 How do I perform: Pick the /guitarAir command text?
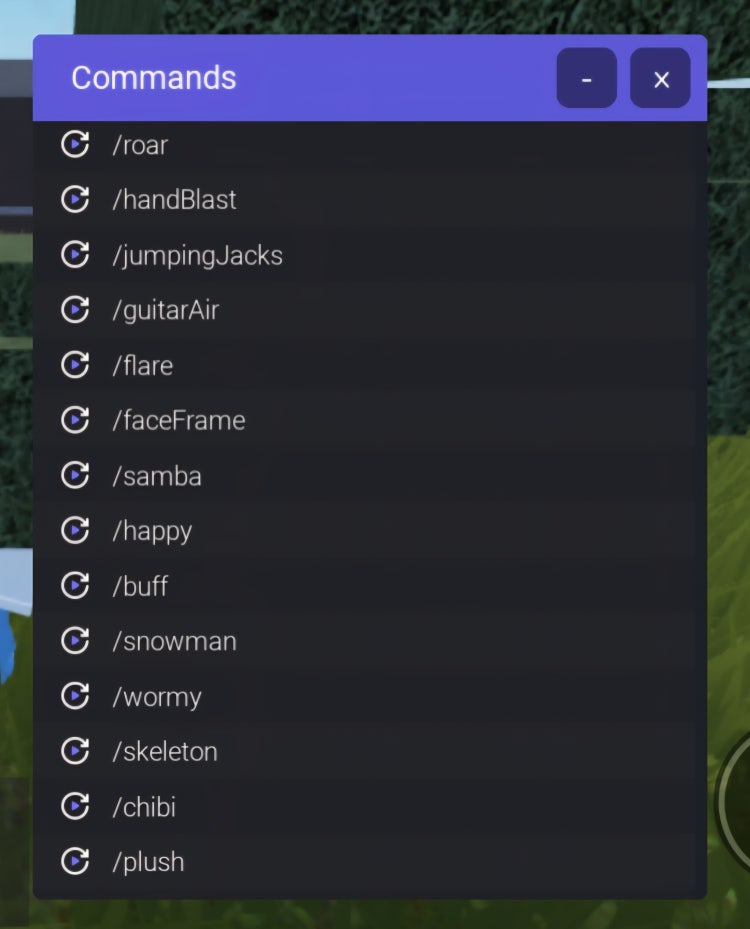tap(166, 311)
